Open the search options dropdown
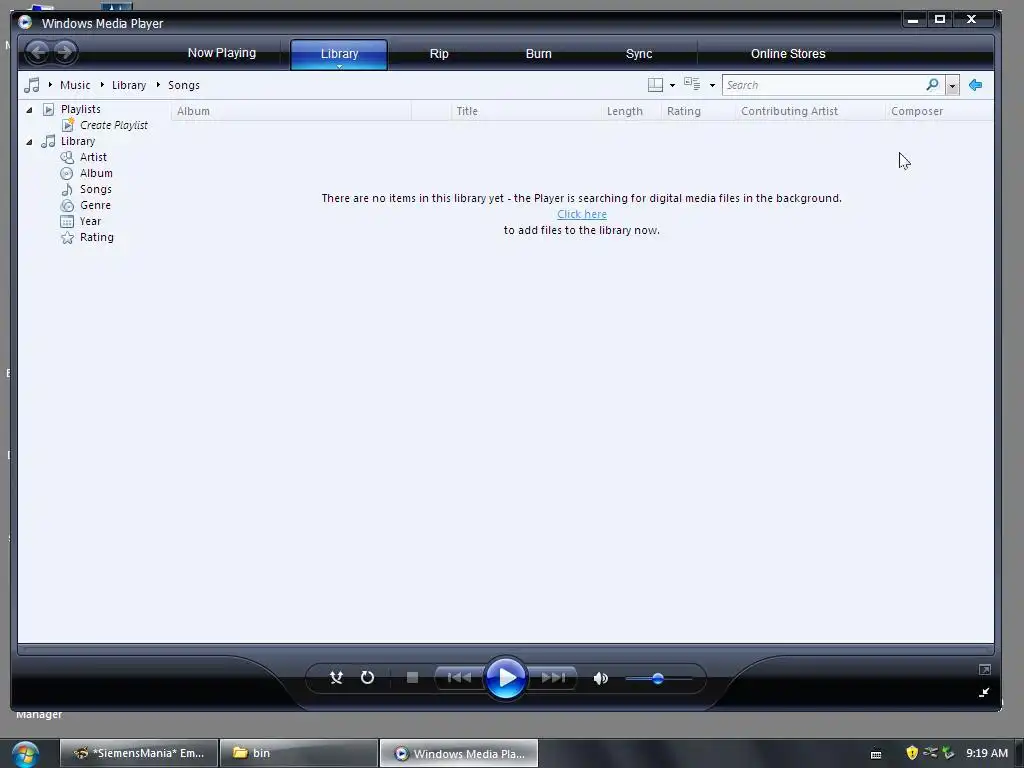The height and width of the screenshot is (768, 1024). 952,86
